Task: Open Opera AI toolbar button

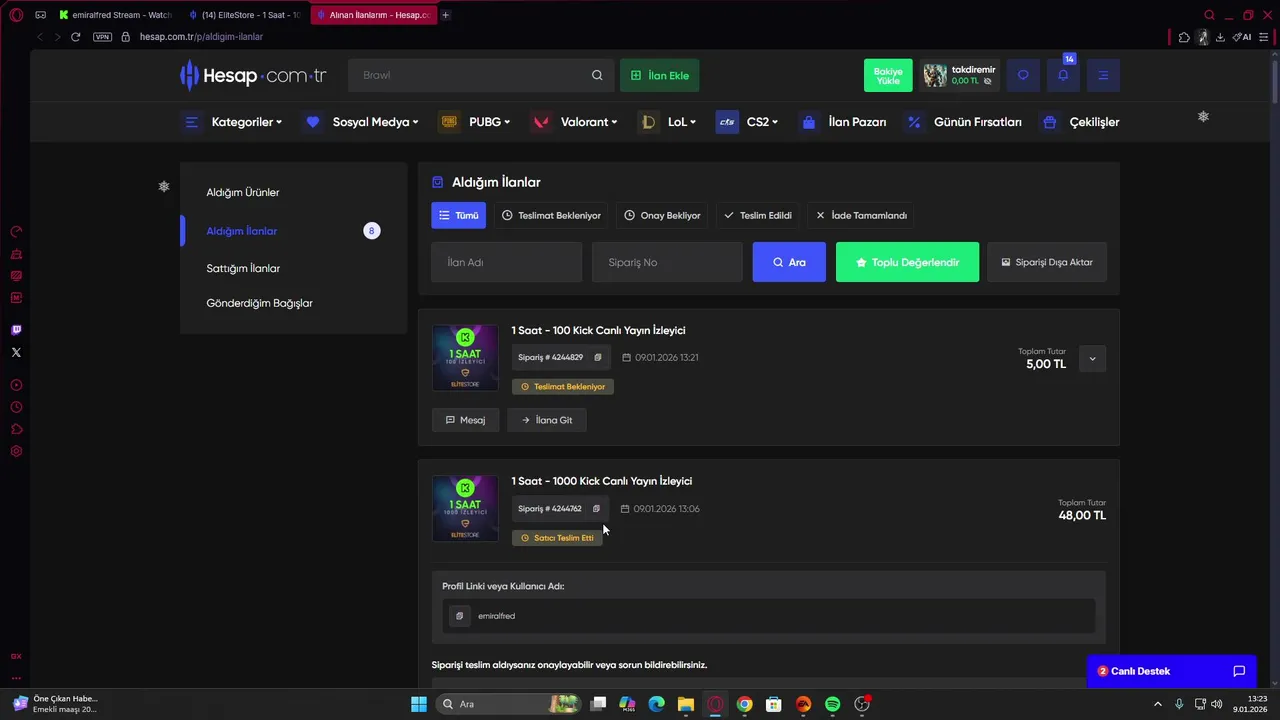Action: click(1242, 37)
